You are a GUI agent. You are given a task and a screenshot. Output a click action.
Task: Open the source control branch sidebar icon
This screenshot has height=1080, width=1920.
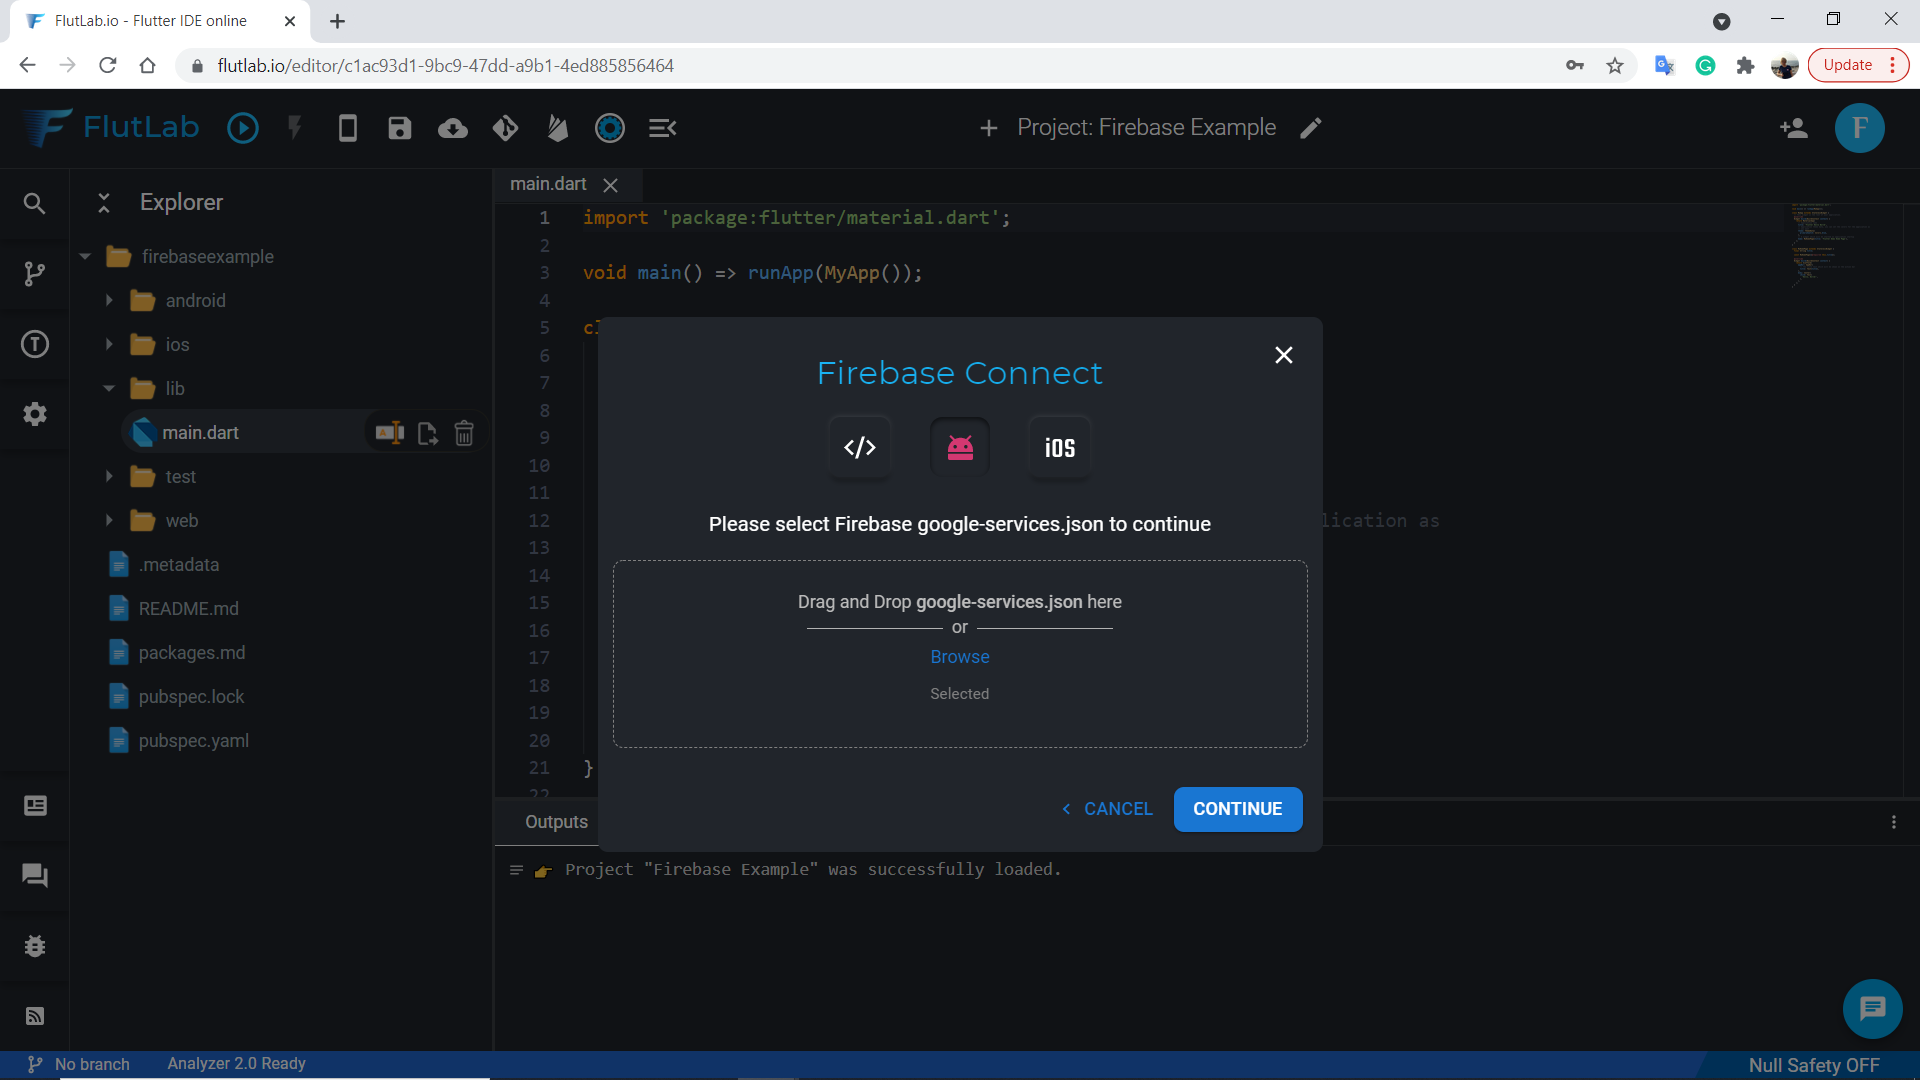click(x=35, y=274)
